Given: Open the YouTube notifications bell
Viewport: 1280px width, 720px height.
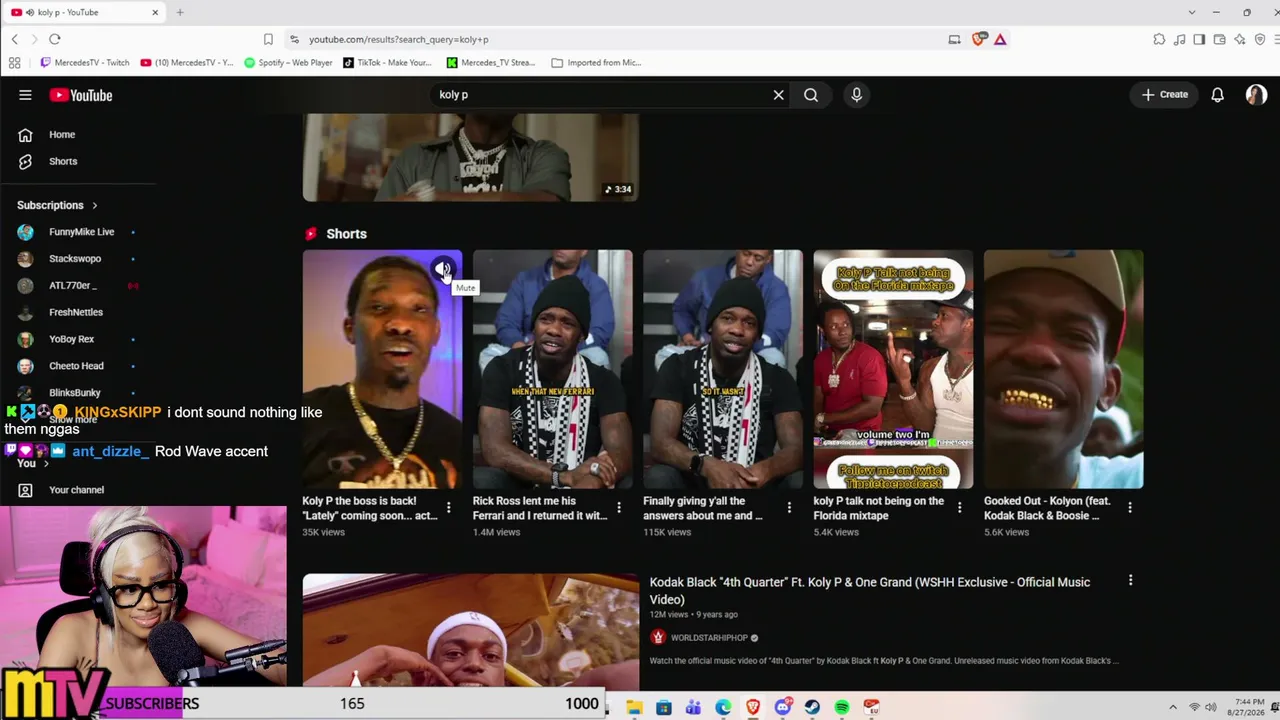Looking at the screenshot, I should tap(1217, 95).
